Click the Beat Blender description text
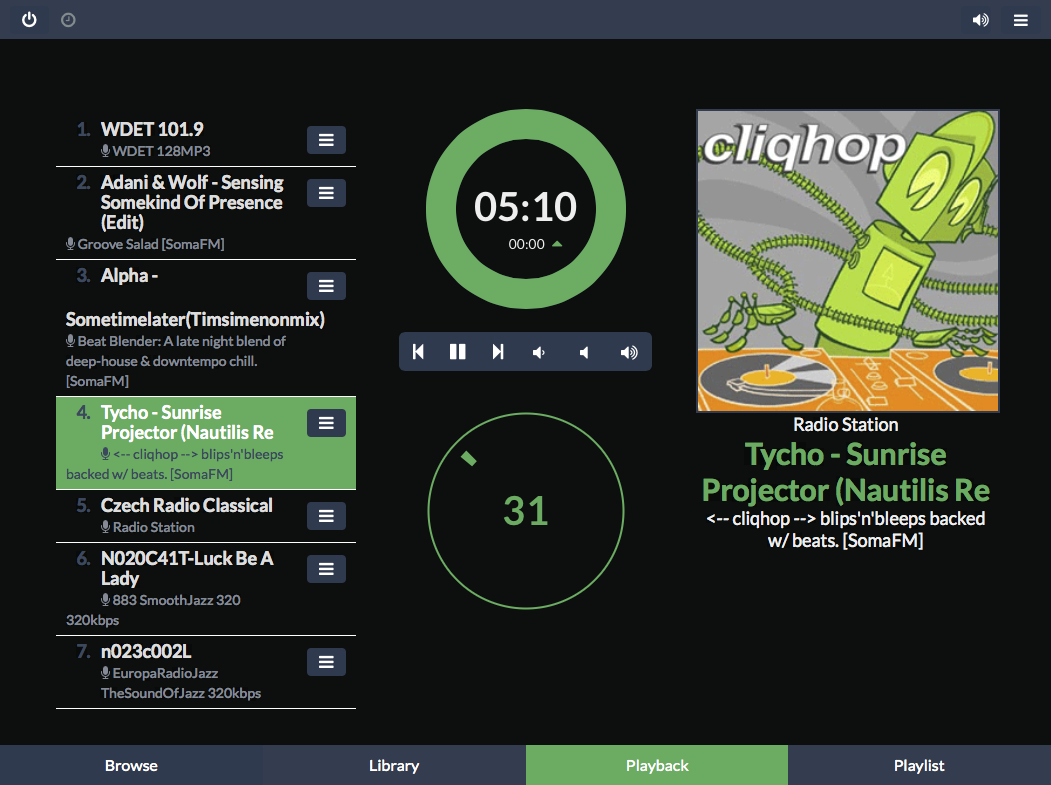Image resolution: width=1051 pixels, height=785 pixels. tap(176, 361)
